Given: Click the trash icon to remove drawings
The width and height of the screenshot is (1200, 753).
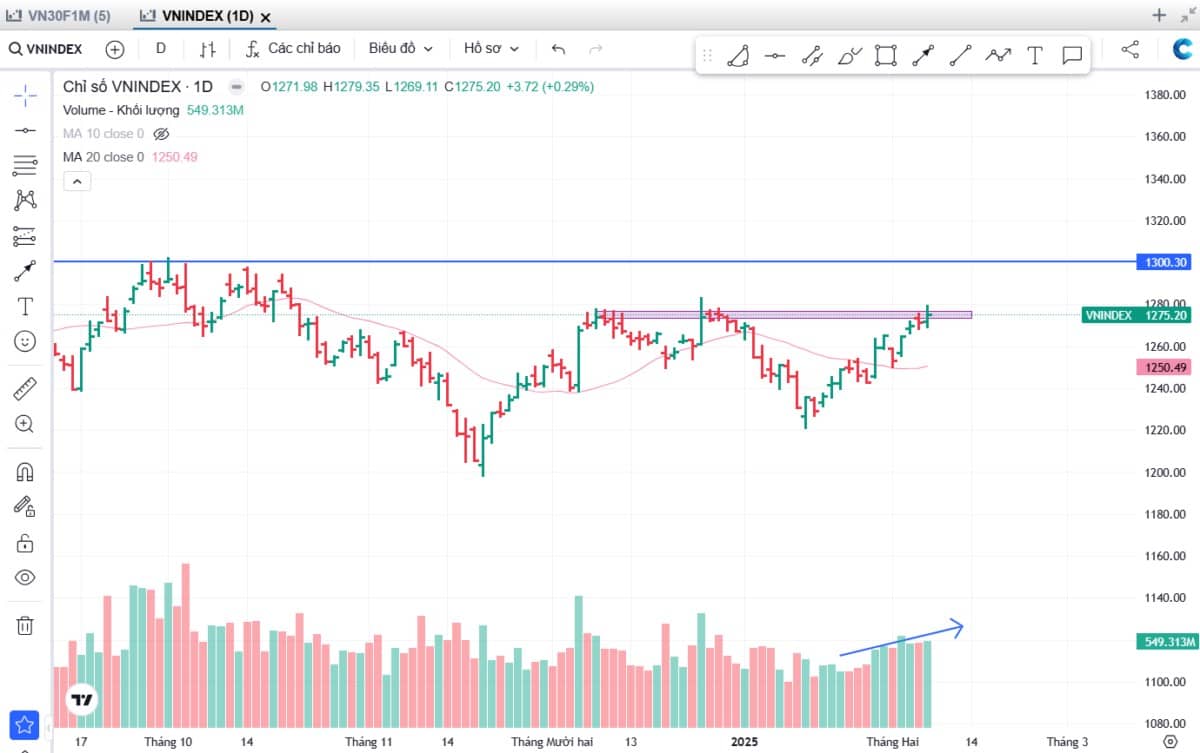Looking at the screenshot, I should coord(25,626).
